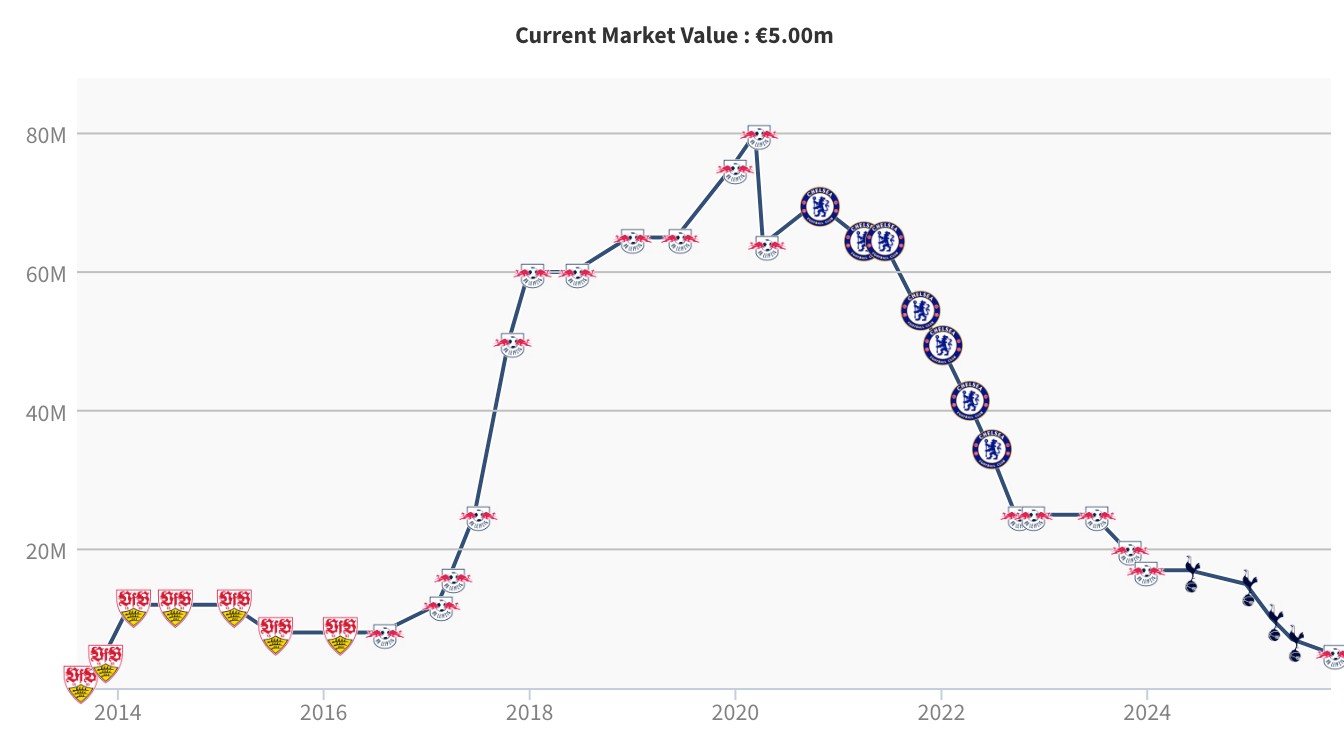Click the final Leipzig crest at chart end
1344x750 pixels.
1334,655
